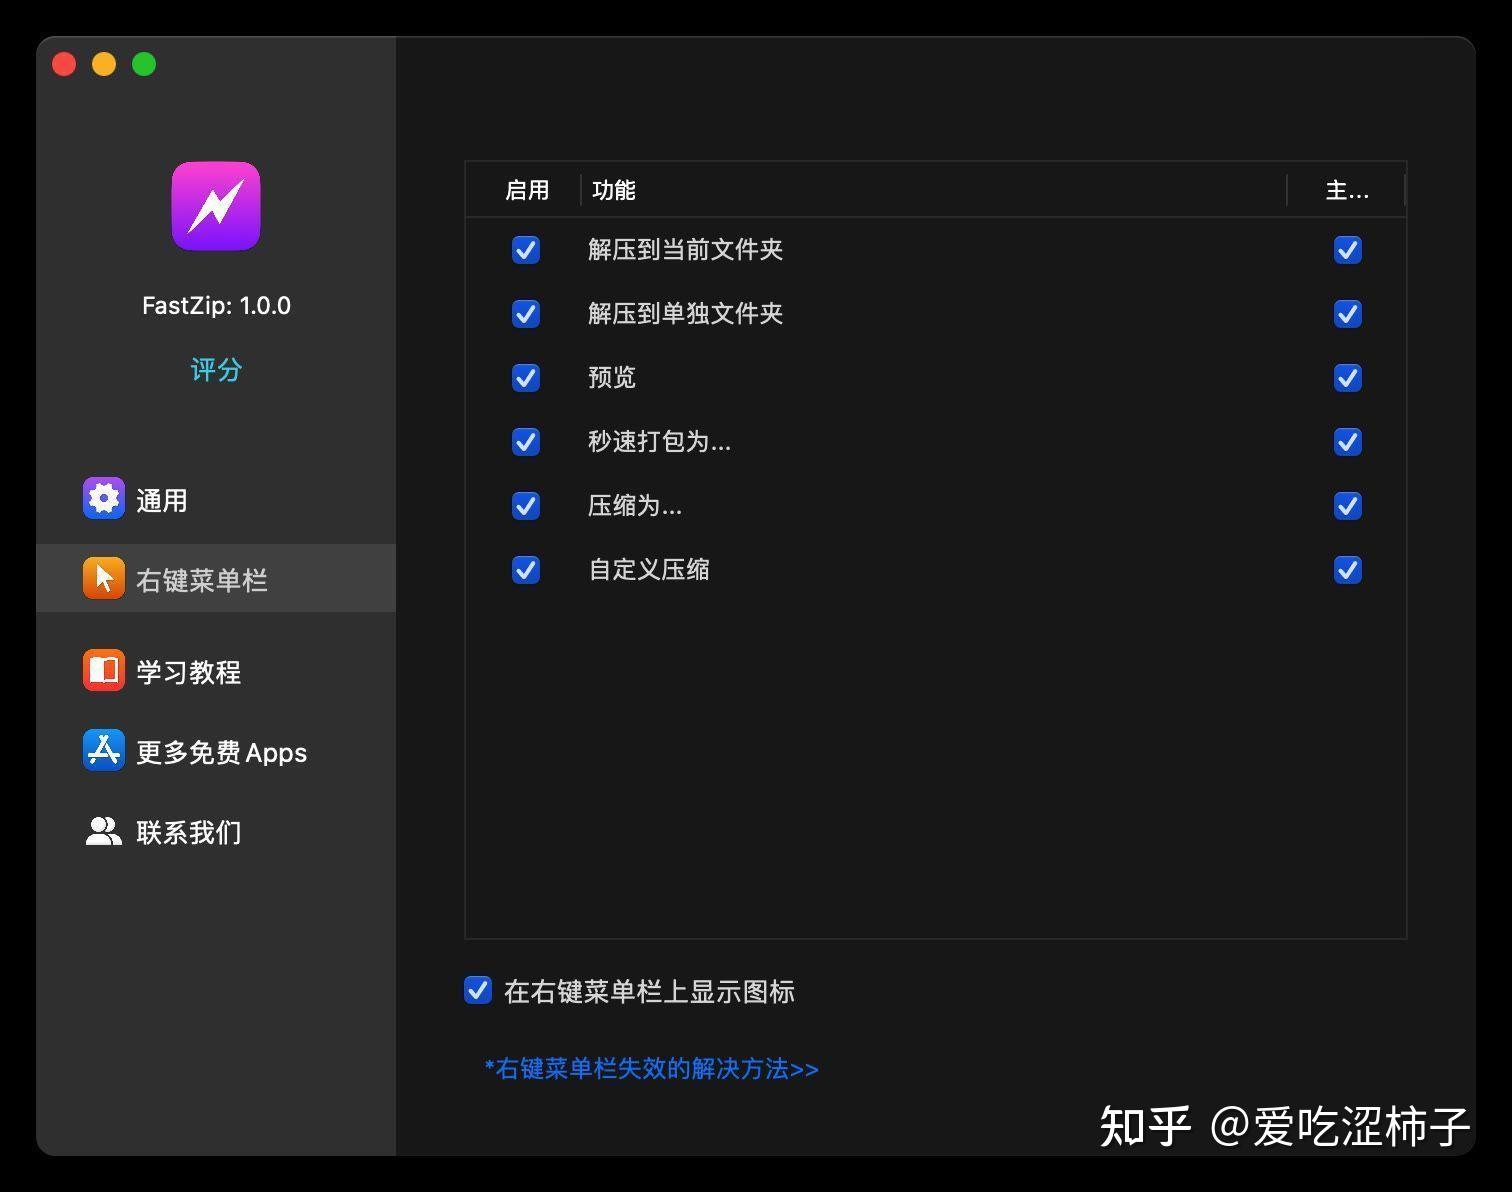Click the 评分 link
This screenshot has height=1192, width=1512.
(x=215, y=369)
